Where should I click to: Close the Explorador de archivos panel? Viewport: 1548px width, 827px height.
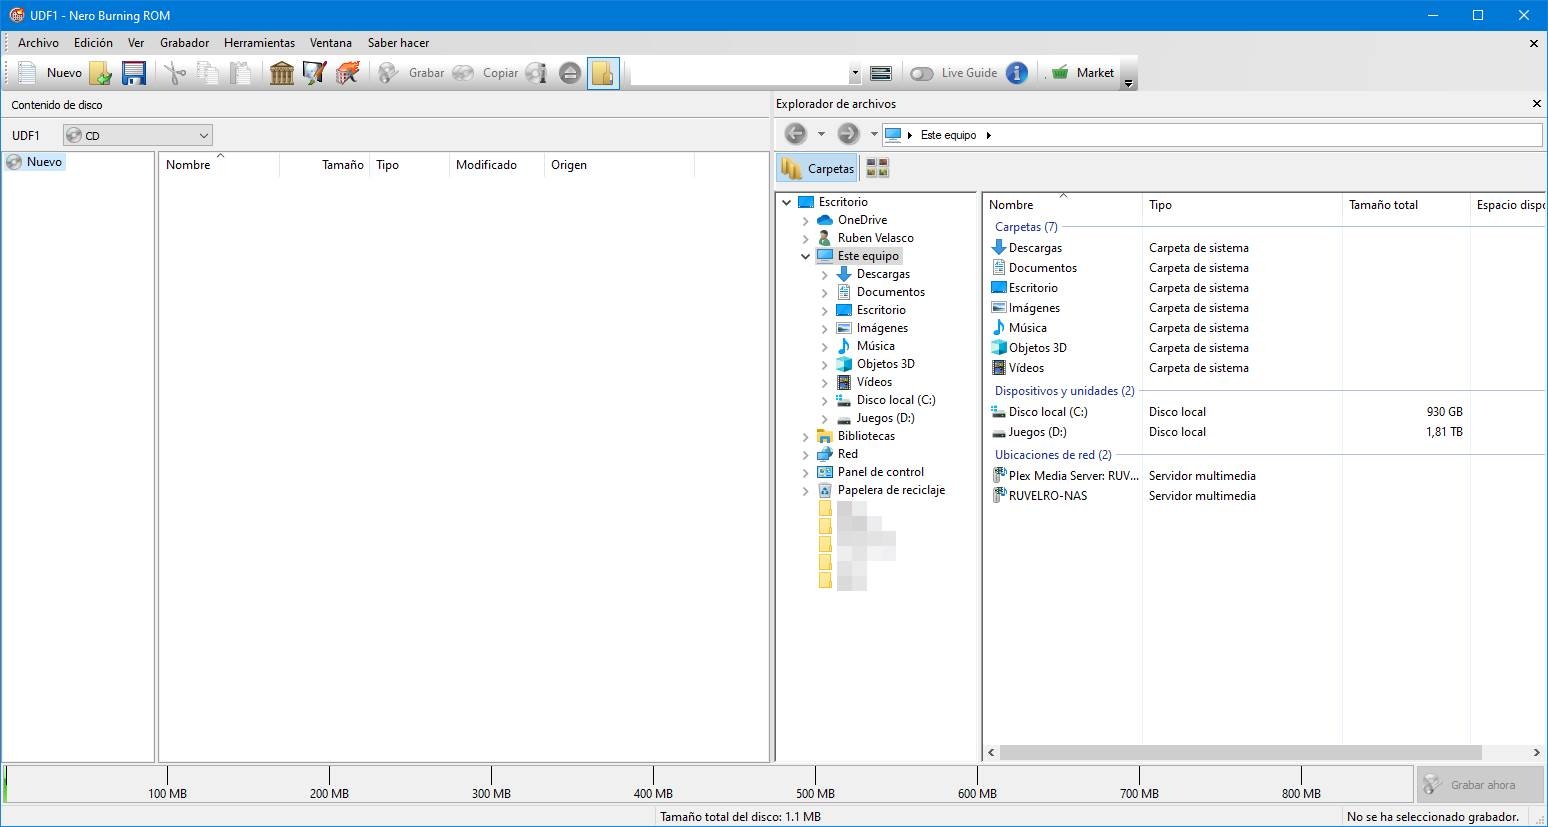tap(1537, 104)
